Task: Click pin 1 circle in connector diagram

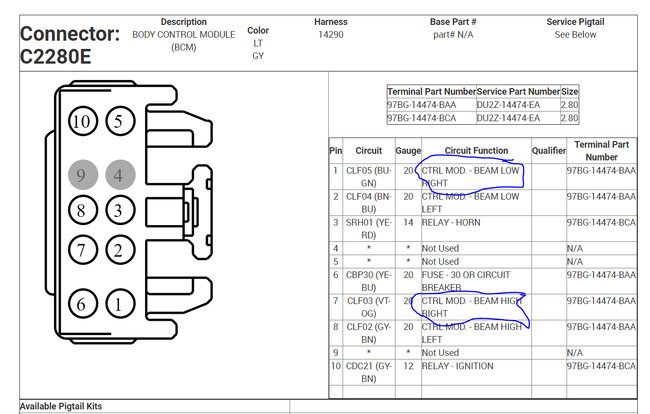Action: (120, 304)
